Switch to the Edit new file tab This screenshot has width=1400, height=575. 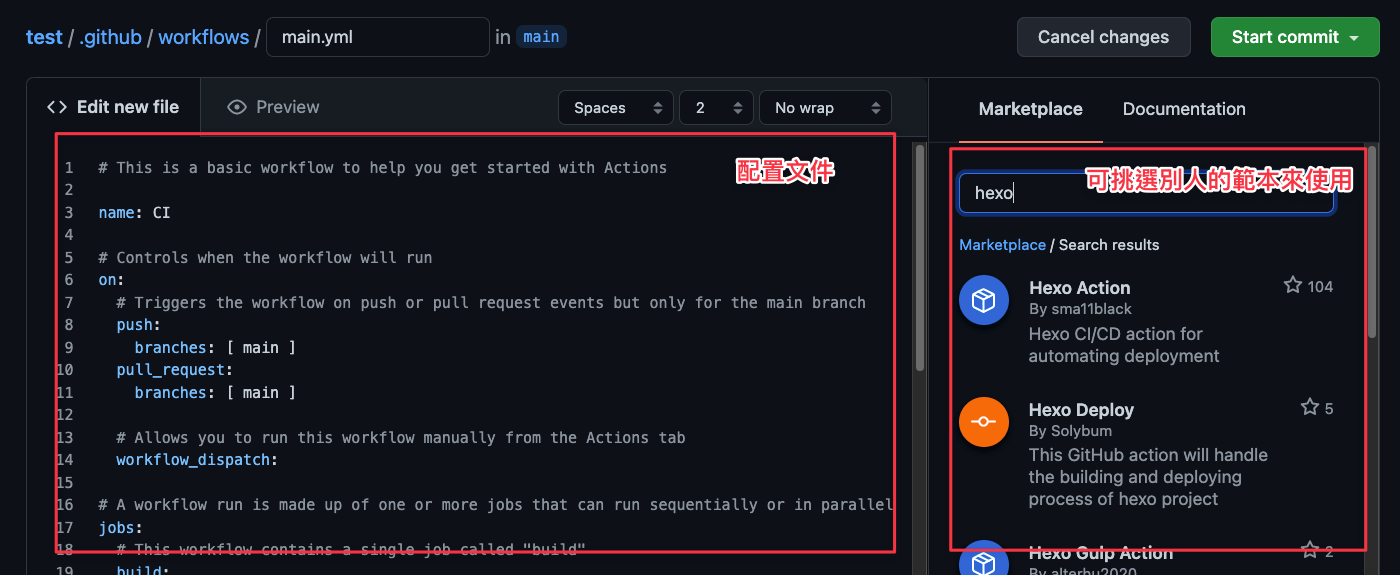point(114,107)
